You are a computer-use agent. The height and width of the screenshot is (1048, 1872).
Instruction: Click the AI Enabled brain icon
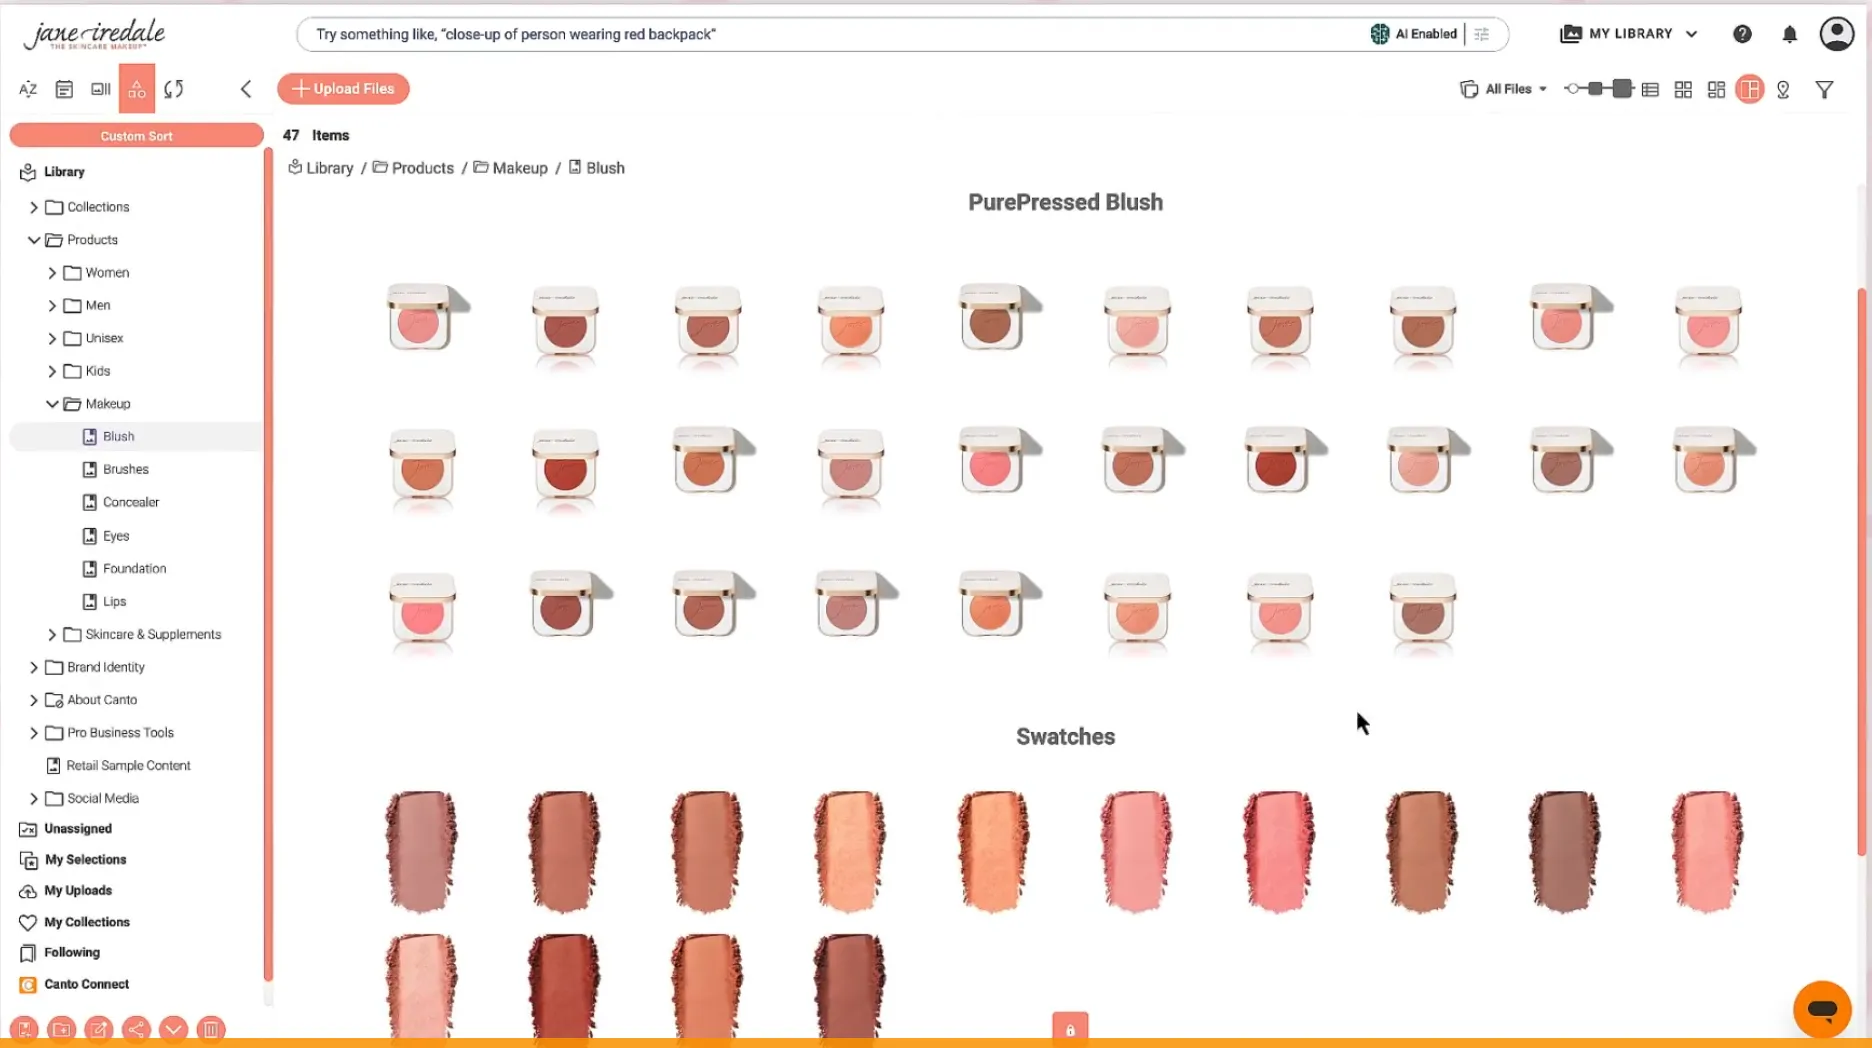click(1380, 34)
